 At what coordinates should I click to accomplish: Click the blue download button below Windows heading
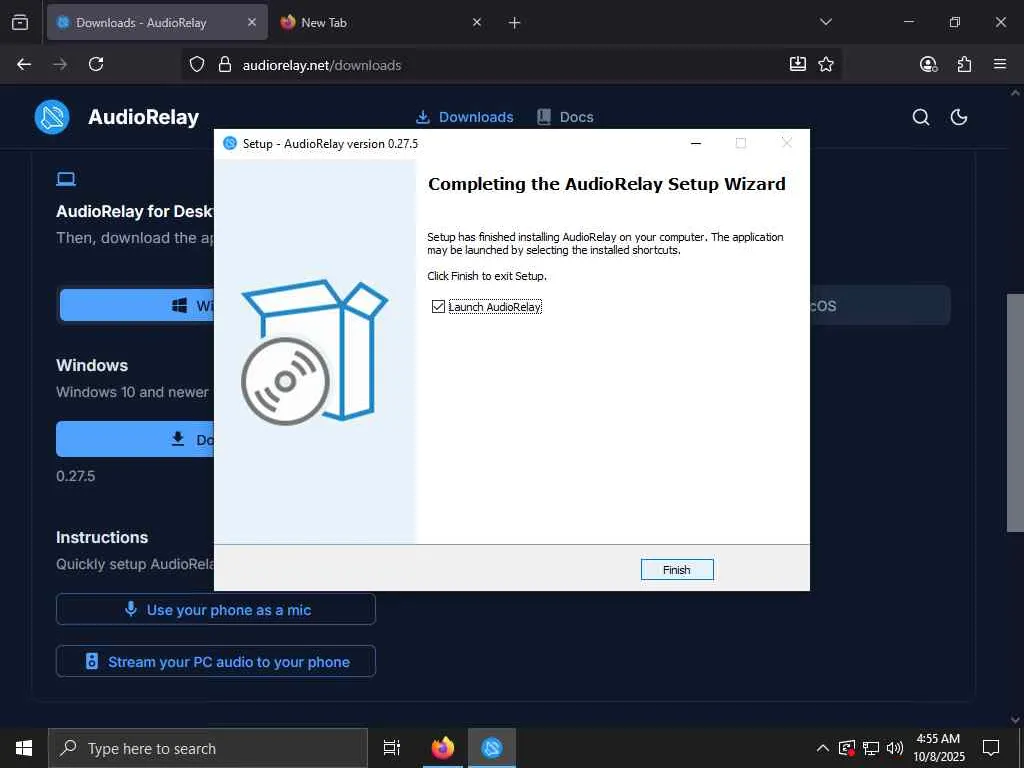(x=135, y=439)
